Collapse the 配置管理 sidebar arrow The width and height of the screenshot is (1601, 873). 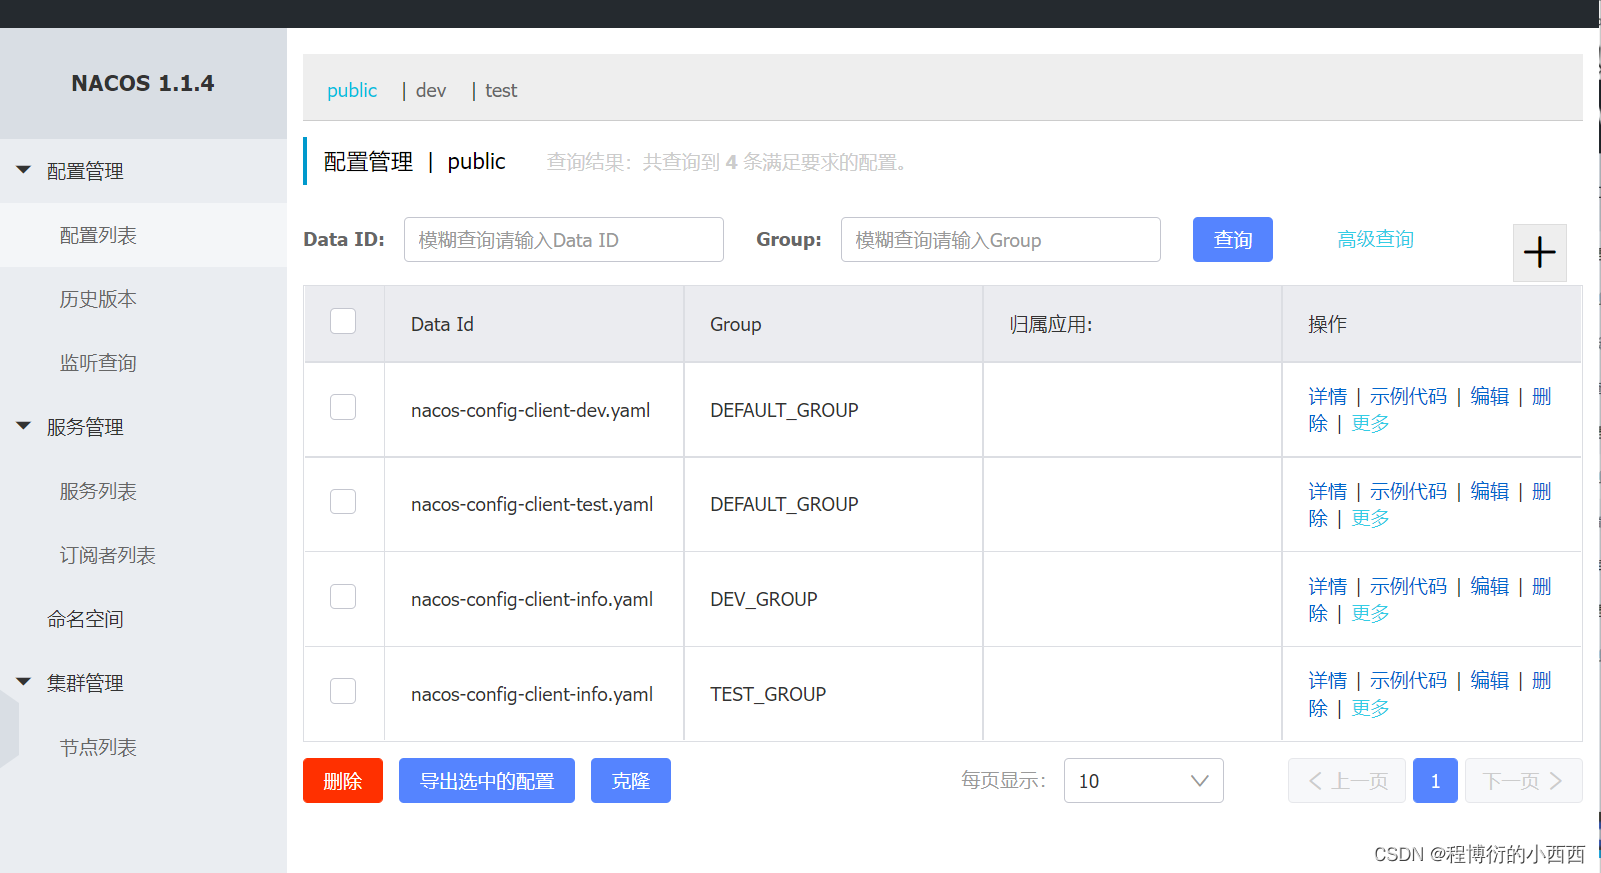24,170
